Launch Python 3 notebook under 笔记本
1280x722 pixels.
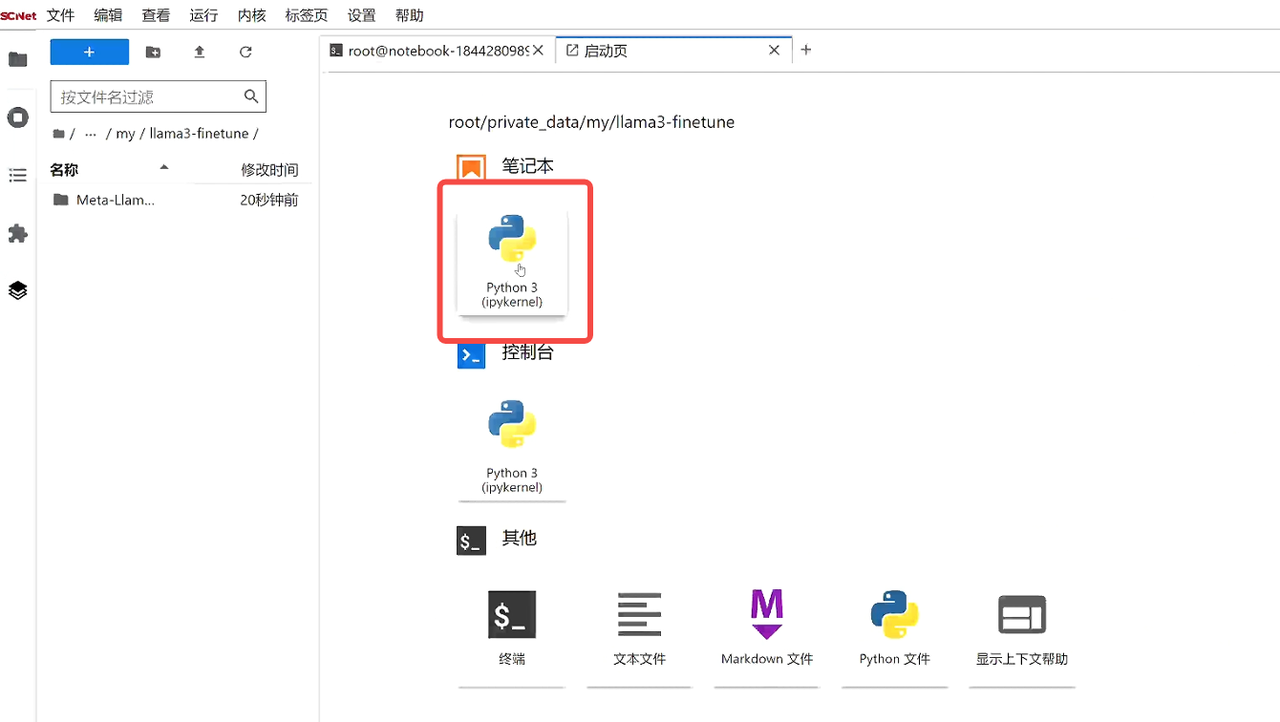pyautogui.click(x=512, y=261)
